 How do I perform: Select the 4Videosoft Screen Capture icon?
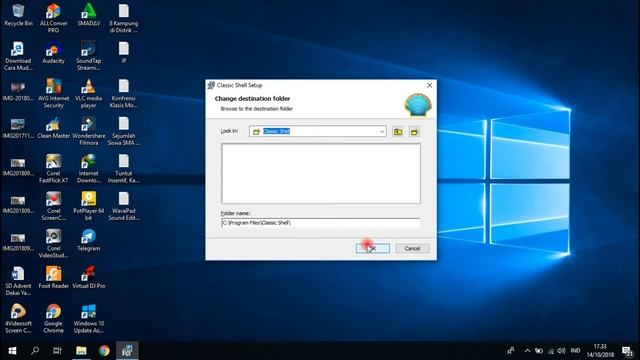coord(18,319)
